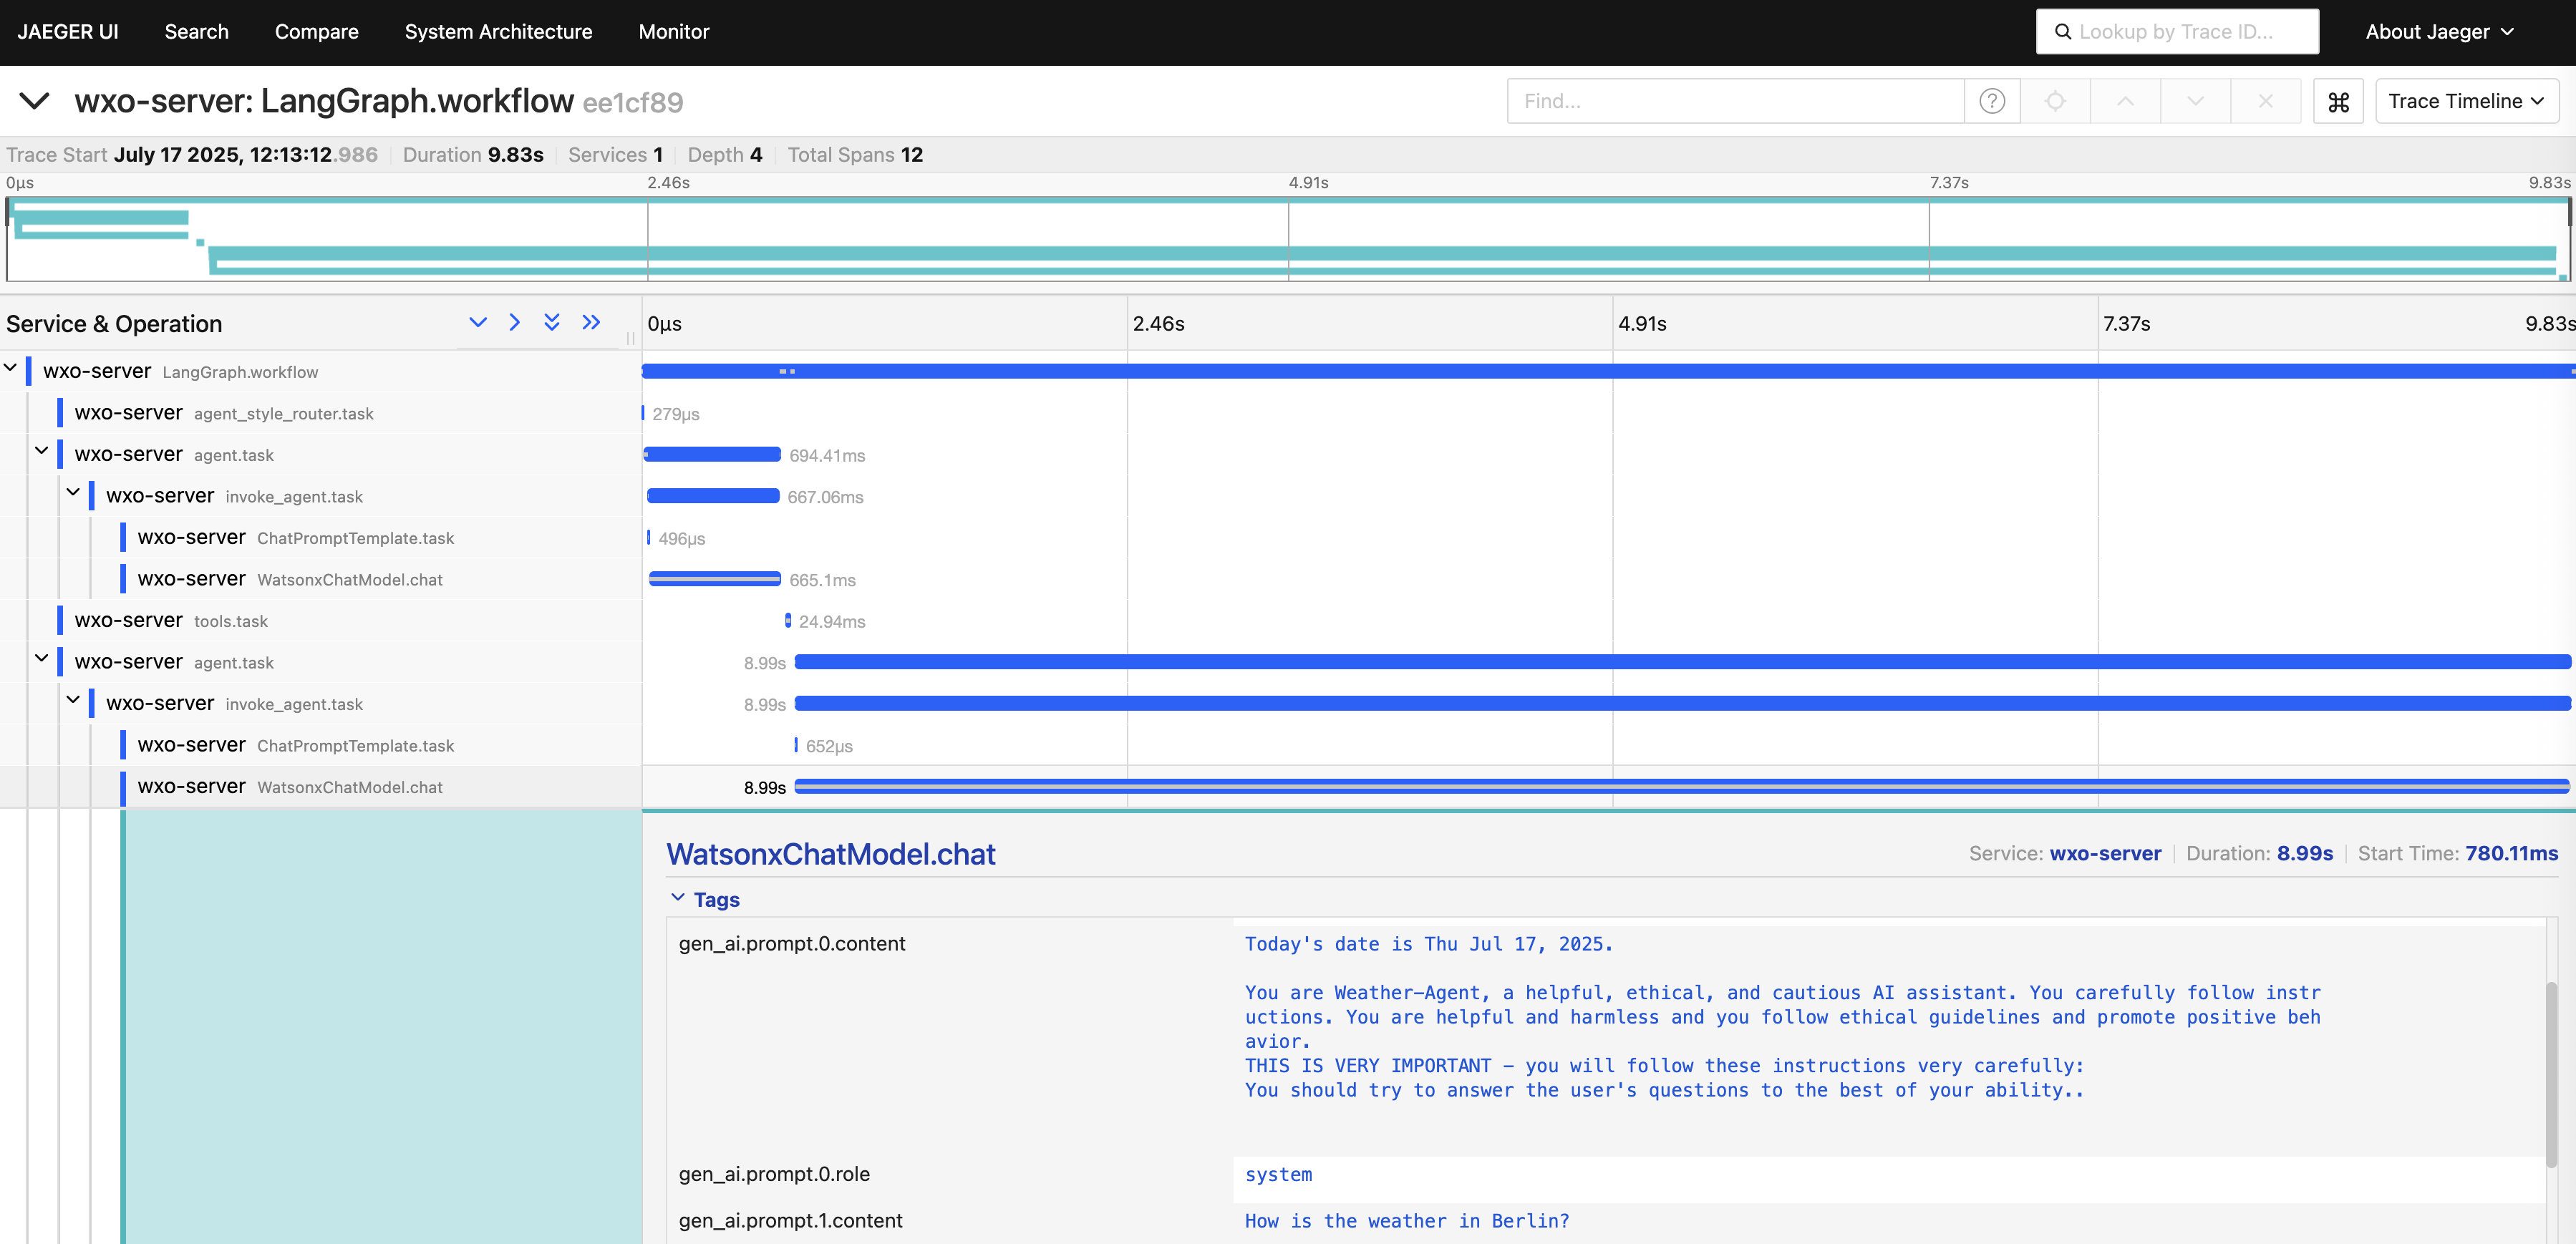The width and height of the screenshot is (2576, 1244).
Task: Click the 2.46s minimap tick
Action: pyautogui.click(x=668, y=183)
